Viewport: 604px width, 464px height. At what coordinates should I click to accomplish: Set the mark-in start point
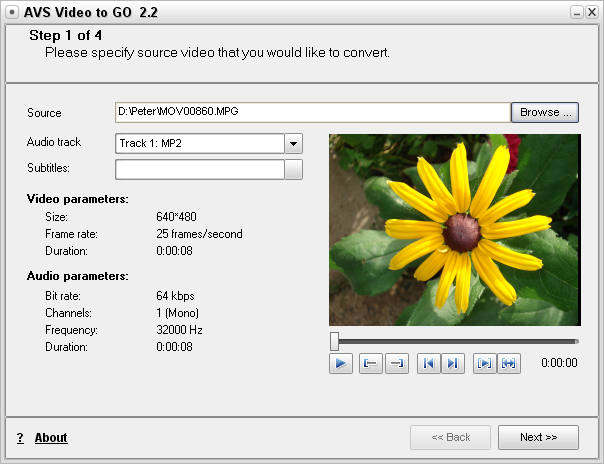click(x=369, y=363)
